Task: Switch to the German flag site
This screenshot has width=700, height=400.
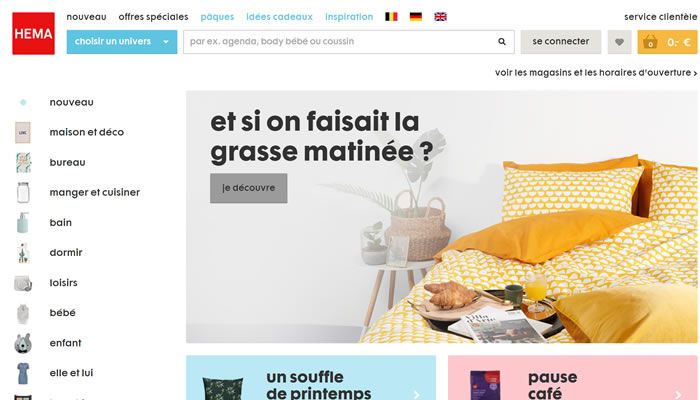Action: click(416, 17)
